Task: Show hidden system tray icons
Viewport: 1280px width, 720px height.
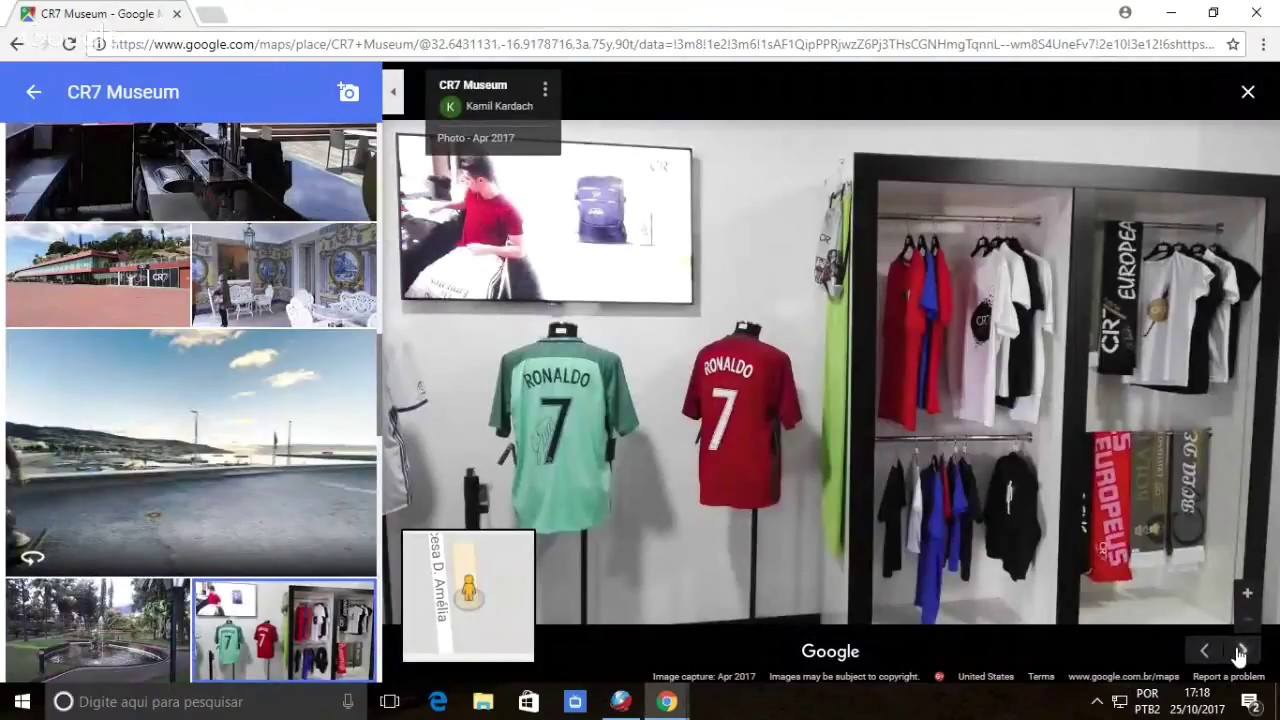Action: tap(1097, 702)
